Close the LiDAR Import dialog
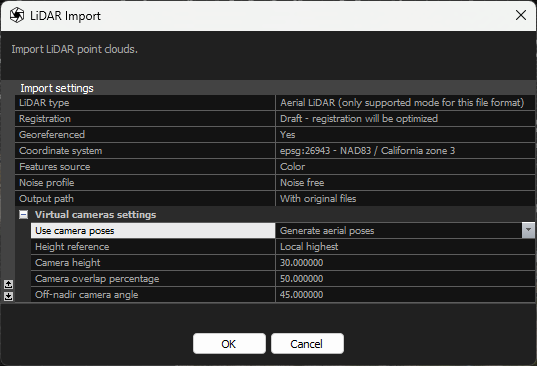The height and width of the screenshot is (366, 537). pos(521,15)
